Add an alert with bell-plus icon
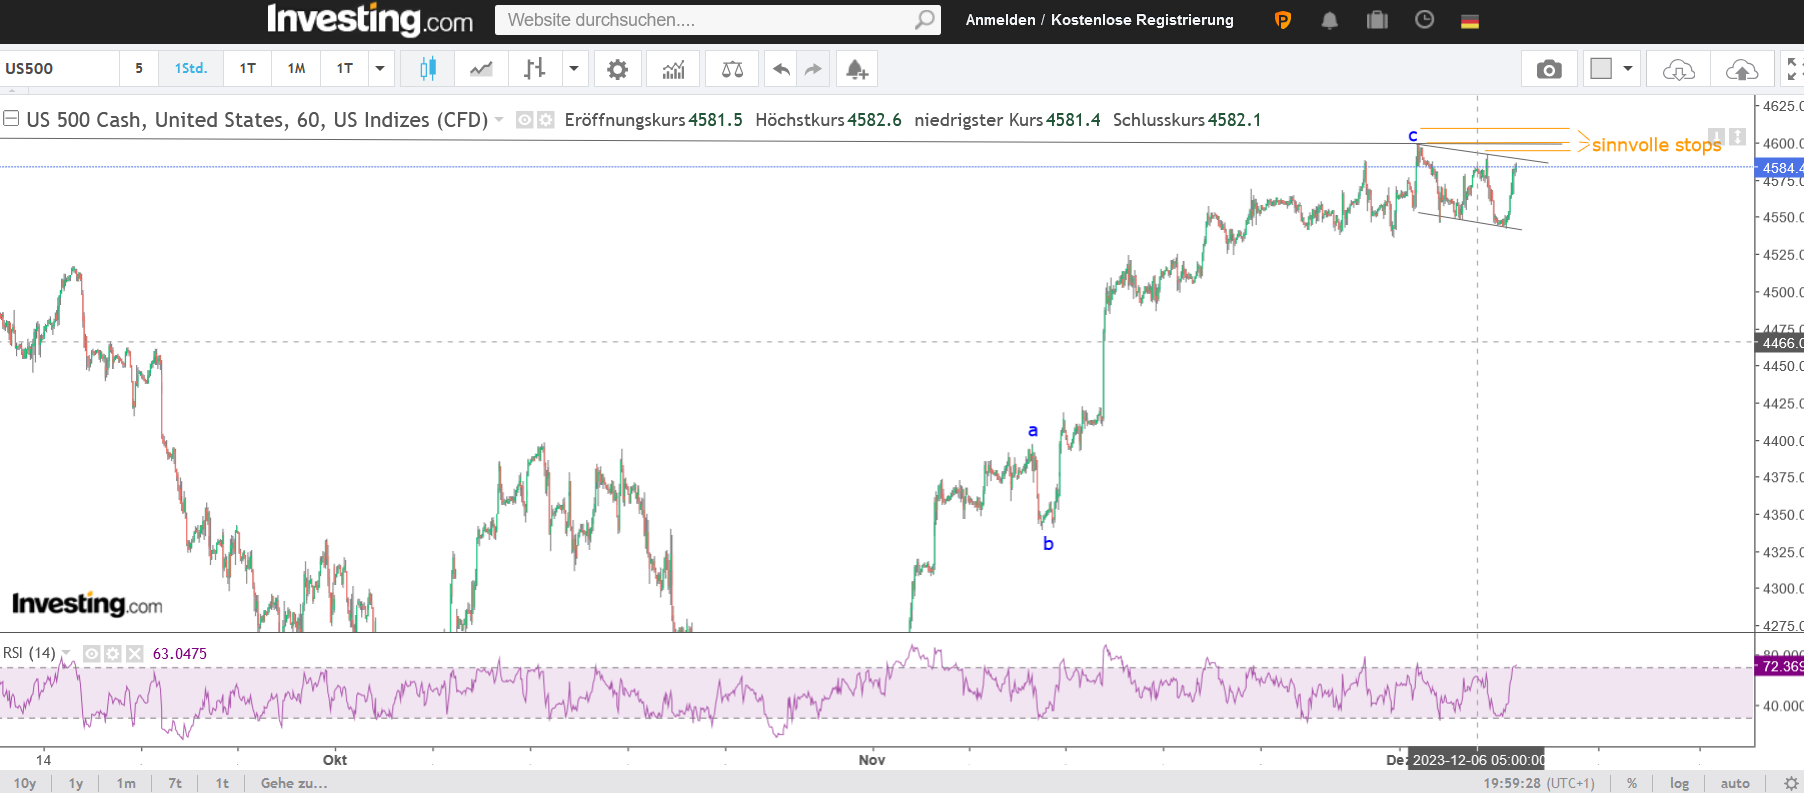Viewport: 1804px width, 793px height. (x=857, y=69)
